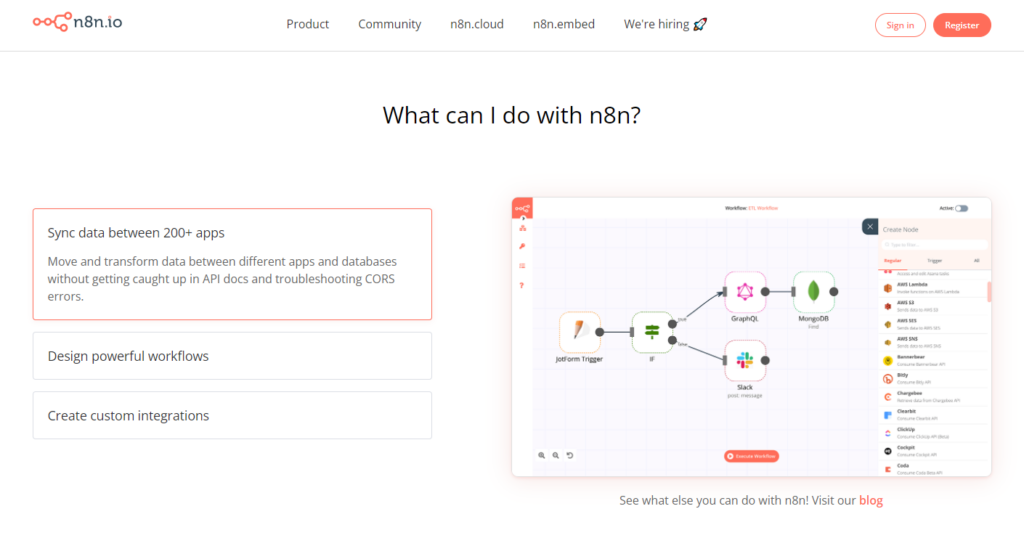Choose AWS SES from node list
This screenshot has height=538, width=1024.
click(x=934, y=324)
